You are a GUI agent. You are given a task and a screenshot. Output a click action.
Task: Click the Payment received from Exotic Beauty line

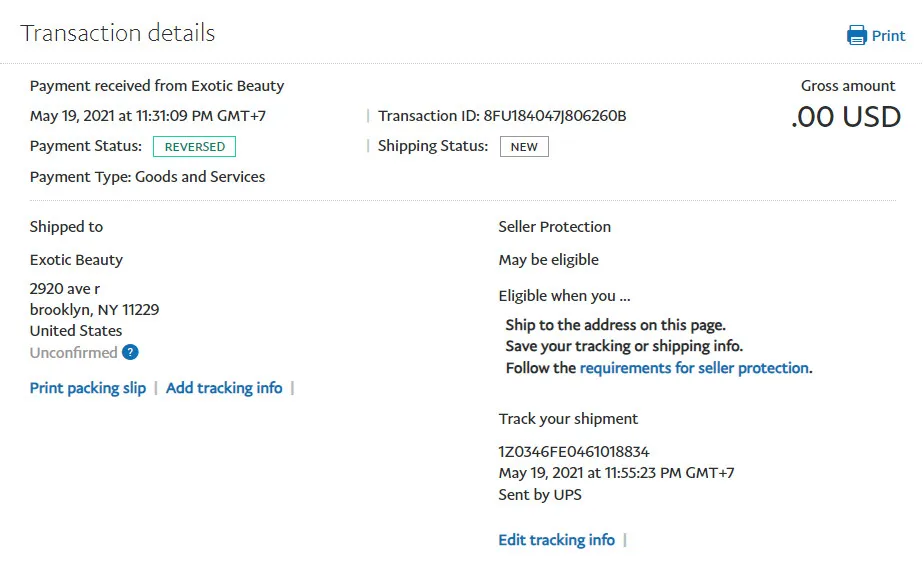point(157,86)
